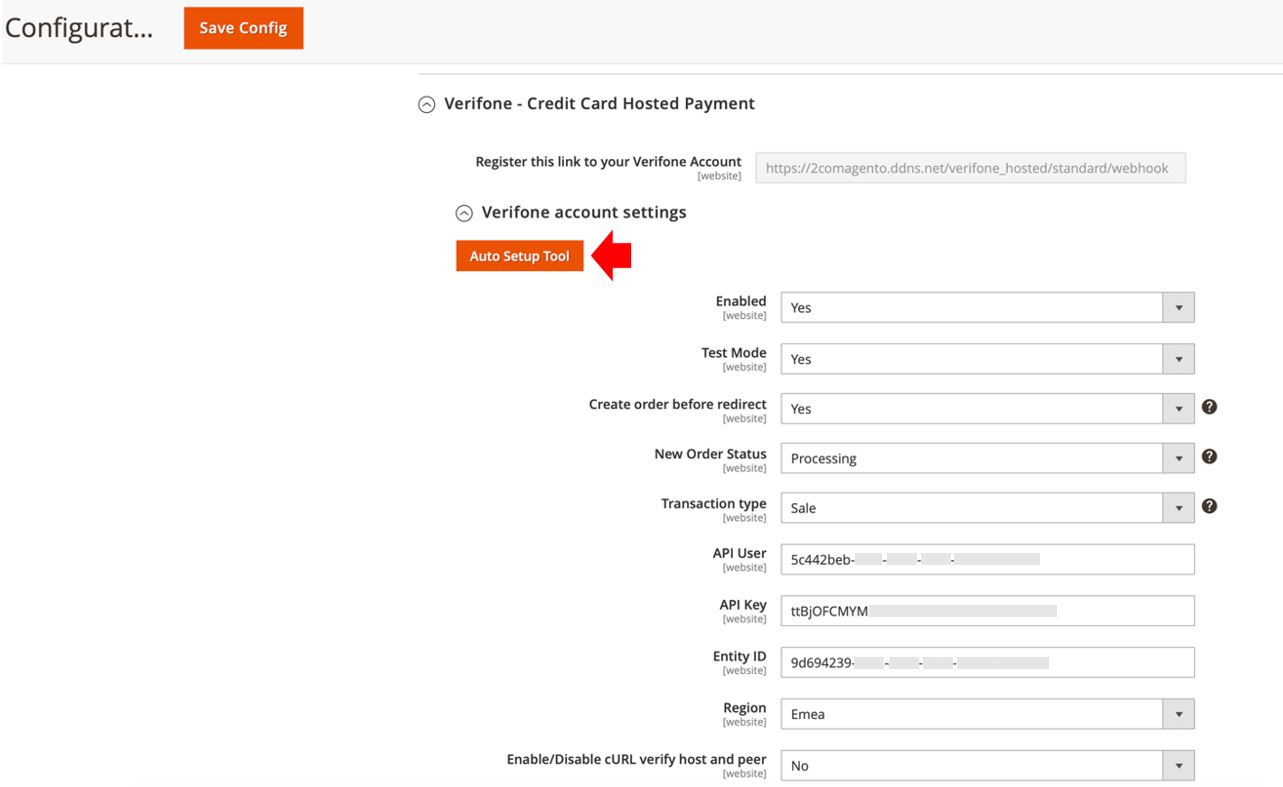Click the 'Enabled' field label
This screenshot has width=1283, height=787.
point(741,301)
